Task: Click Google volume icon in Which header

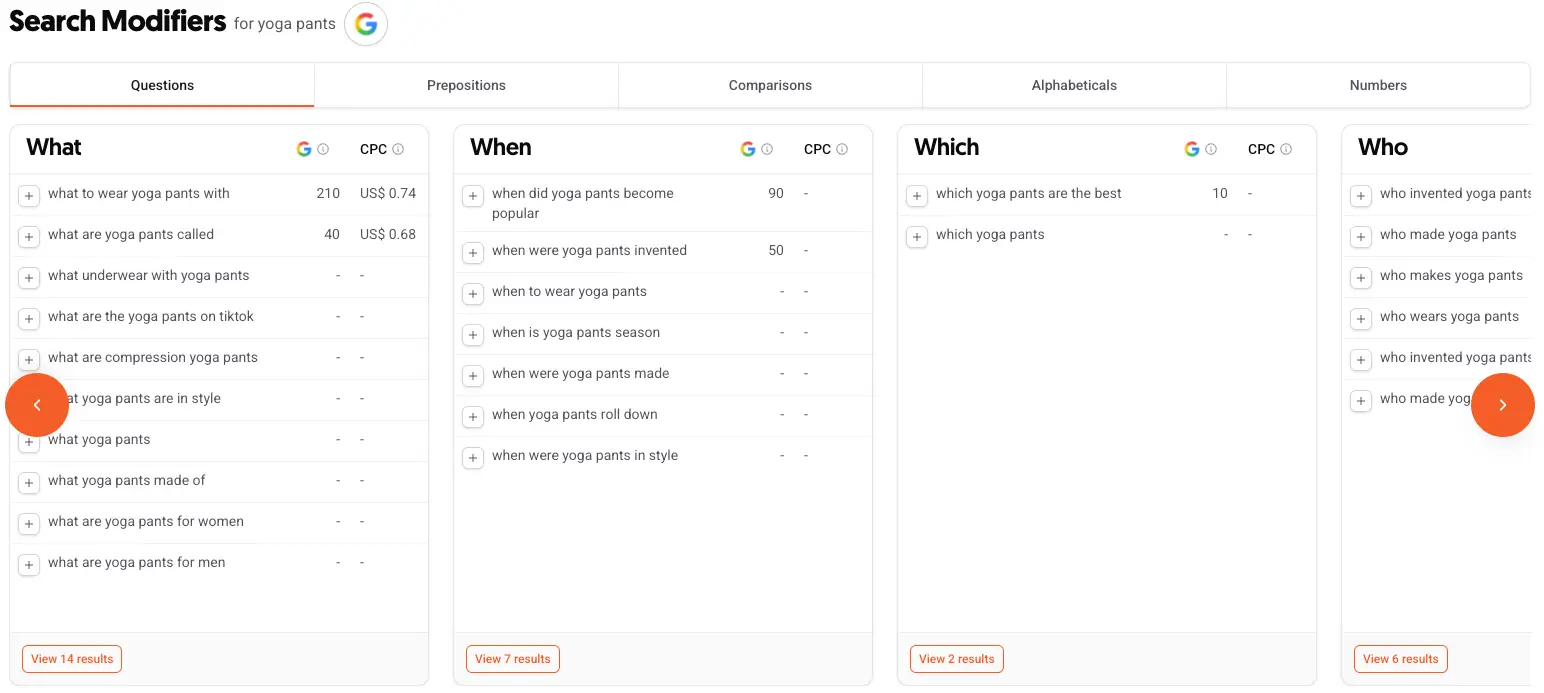Action: click(x=1192, y=149)
